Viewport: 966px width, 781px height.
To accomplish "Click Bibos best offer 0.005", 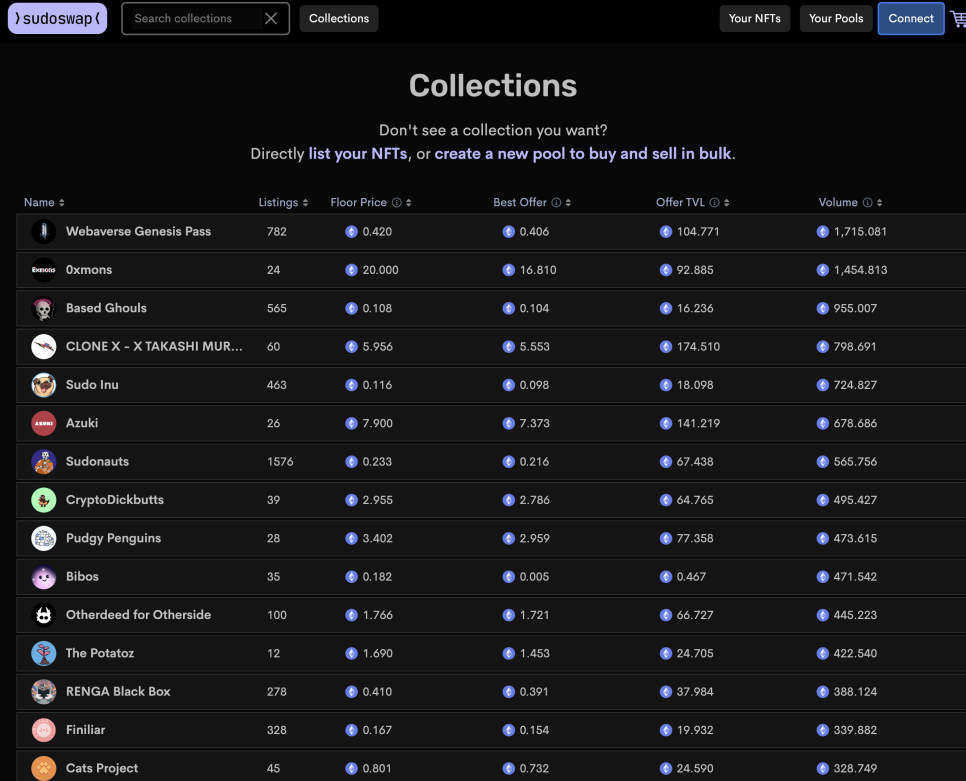I will click(534, 577).
